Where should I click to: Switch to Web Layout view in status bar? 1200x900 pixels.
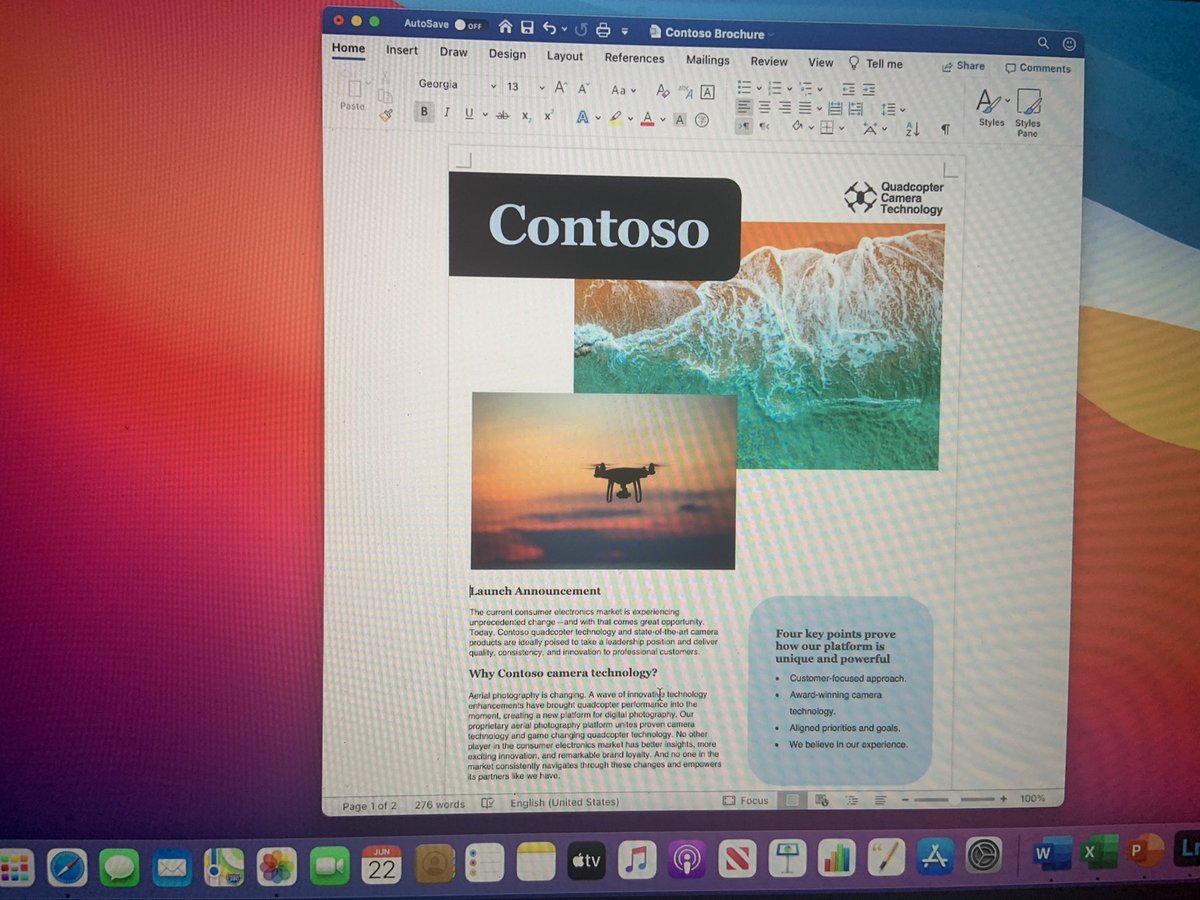click(x=822, y=800)
